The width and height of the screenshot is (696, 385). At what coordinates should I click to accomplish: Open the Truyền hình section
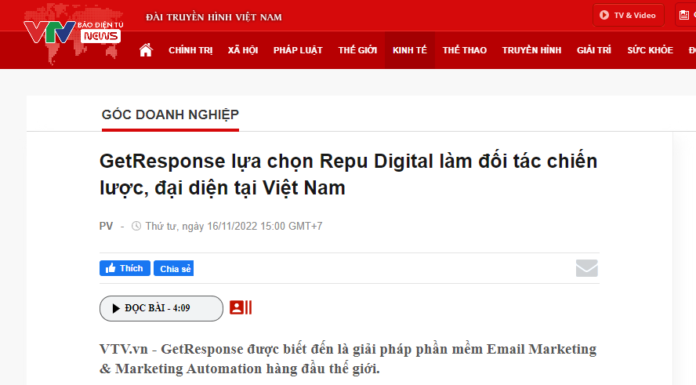pyautogui.click(x=531, y=50)
